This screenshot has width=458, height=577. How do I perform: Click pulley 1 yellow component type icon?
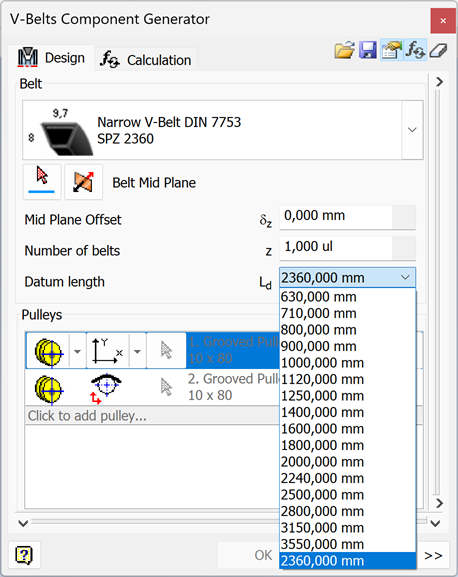(x=49, y=352)
